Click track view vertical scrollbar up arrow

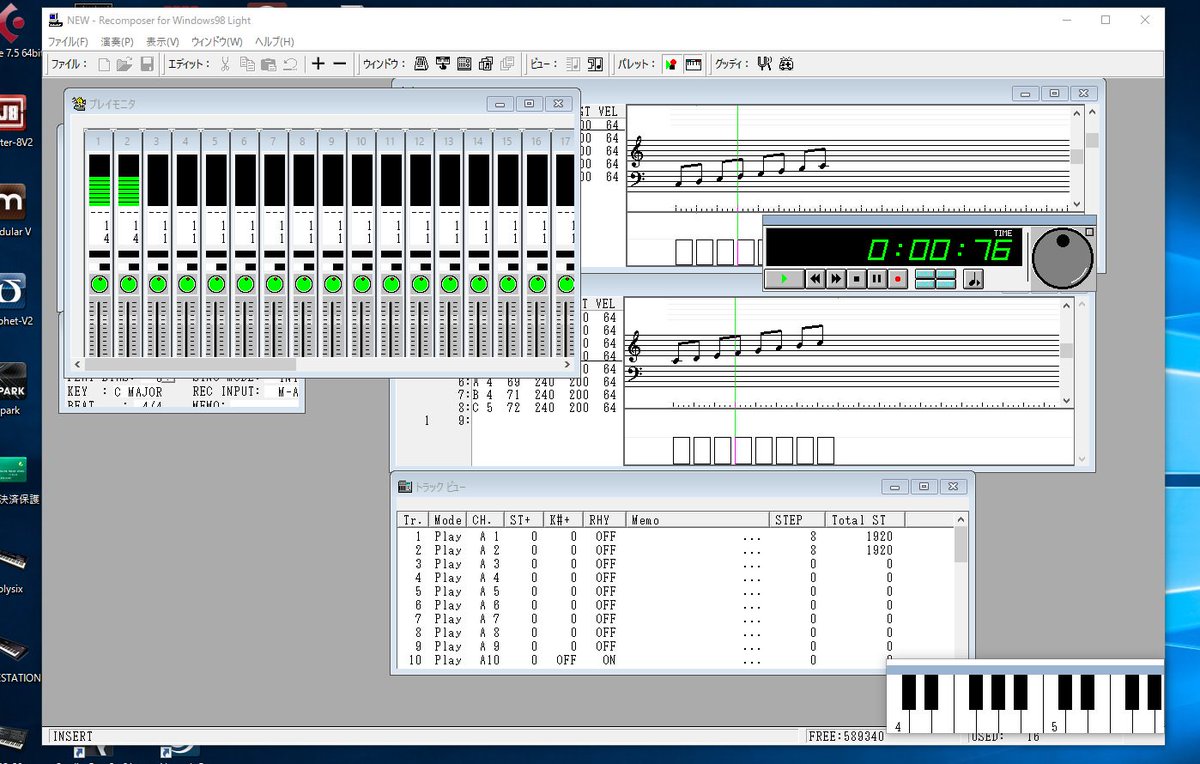(x=960, y=520)
